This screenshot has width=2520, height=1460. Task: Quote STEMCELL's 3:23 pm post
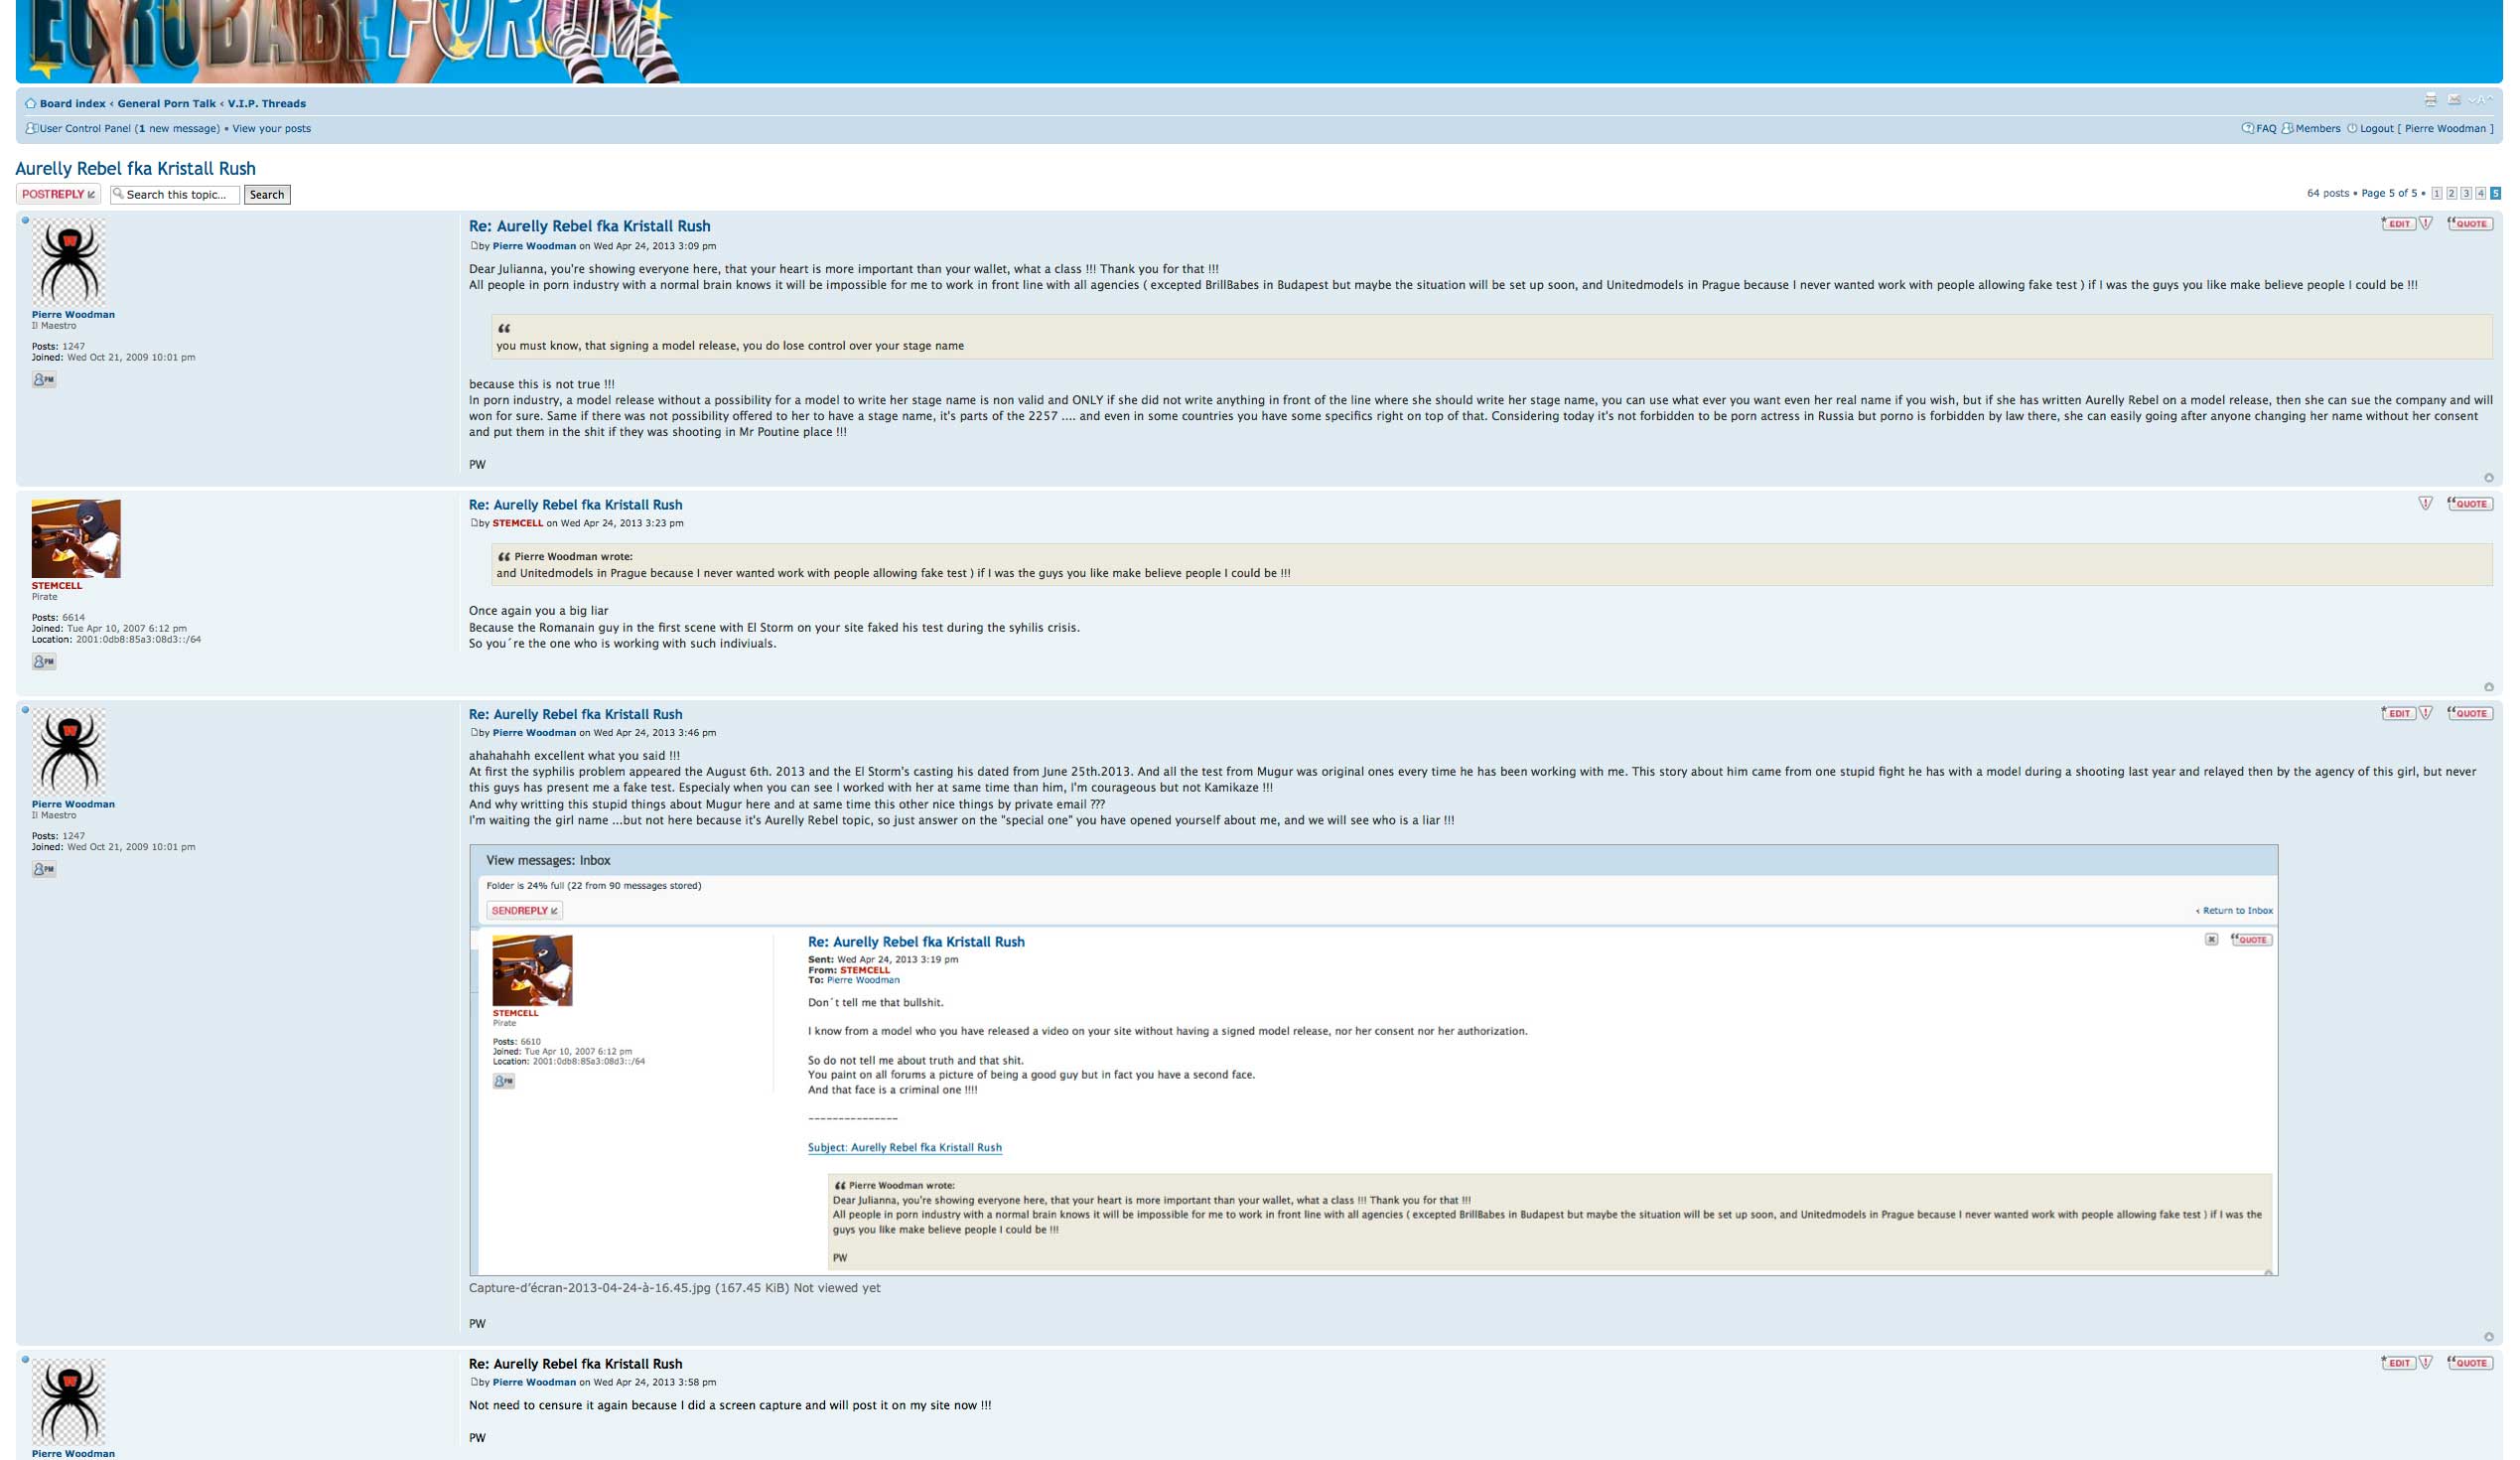point(2470,503)
